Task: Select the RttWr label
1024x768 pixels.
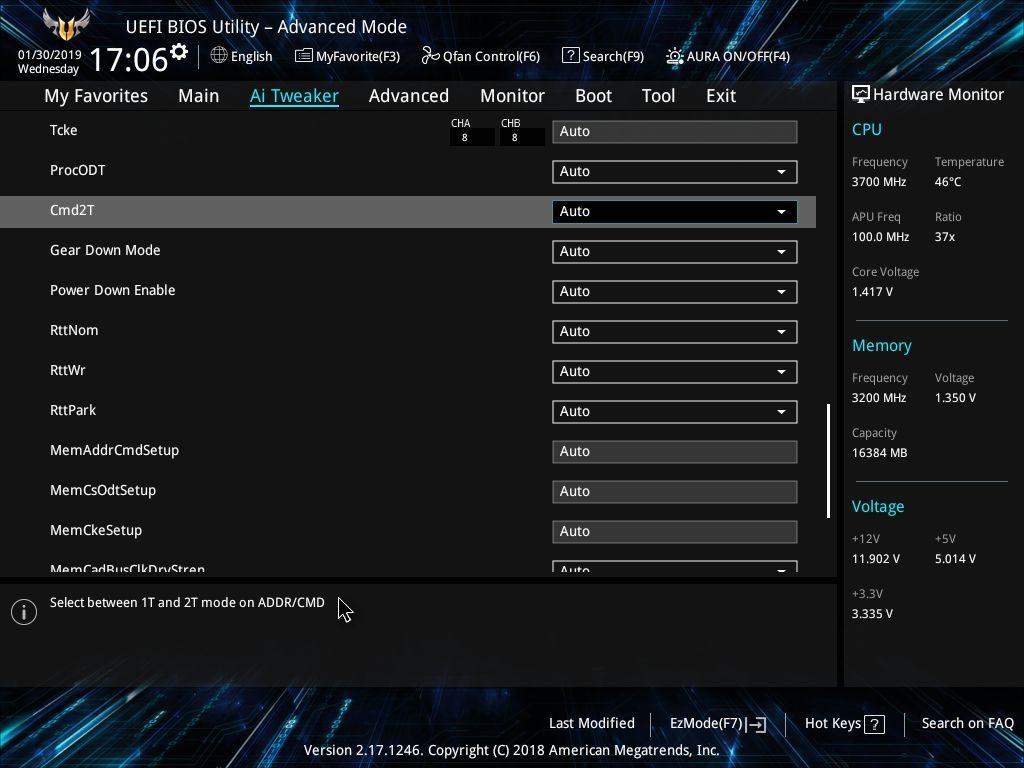Action: pos(67,370)
